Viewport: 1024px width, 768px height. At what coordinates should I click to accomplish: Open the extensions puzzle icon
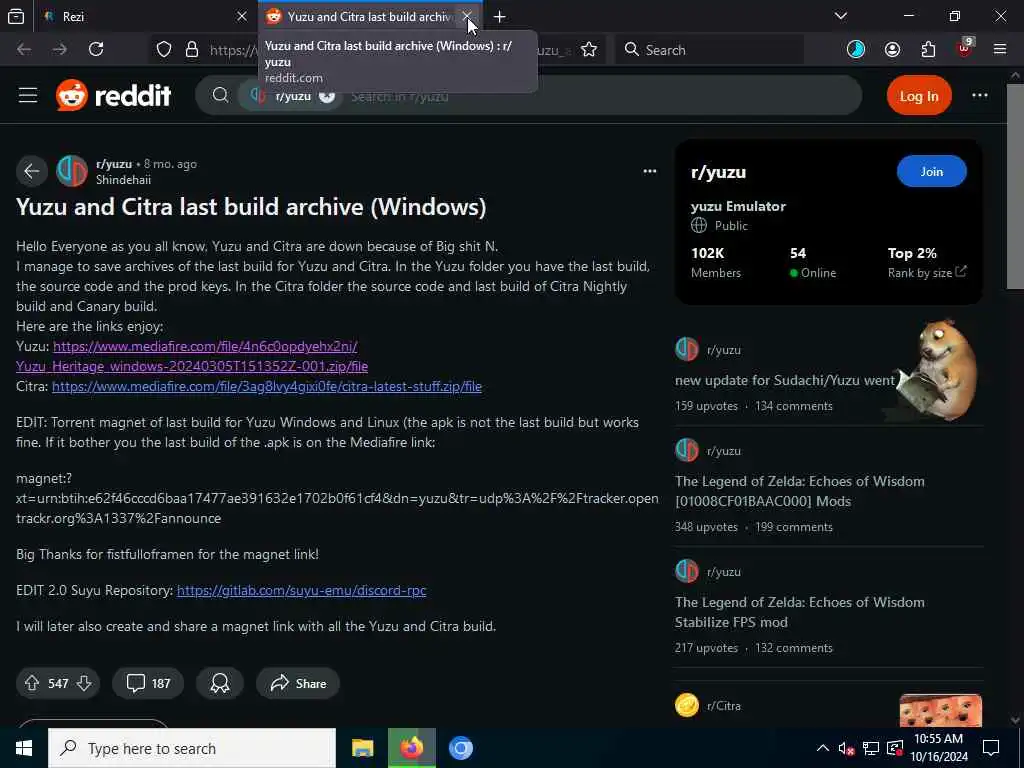pos(928,50)
